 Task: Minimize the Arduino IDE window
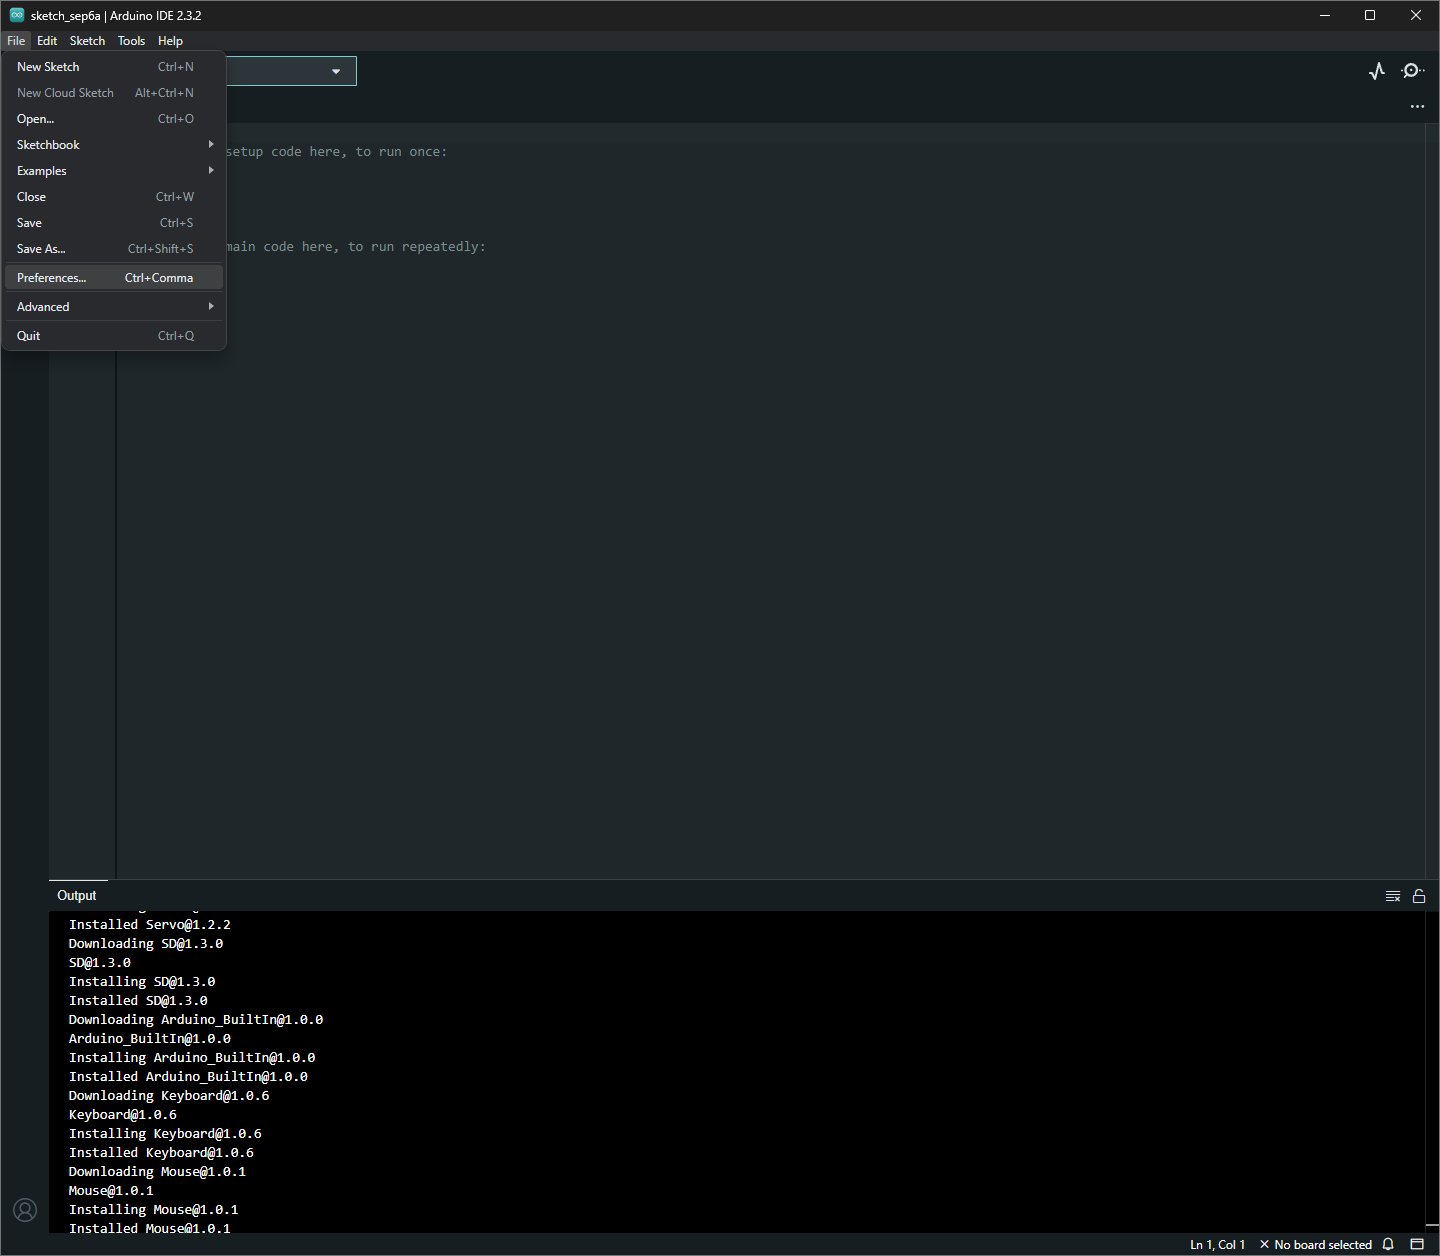coord(1325,15)
